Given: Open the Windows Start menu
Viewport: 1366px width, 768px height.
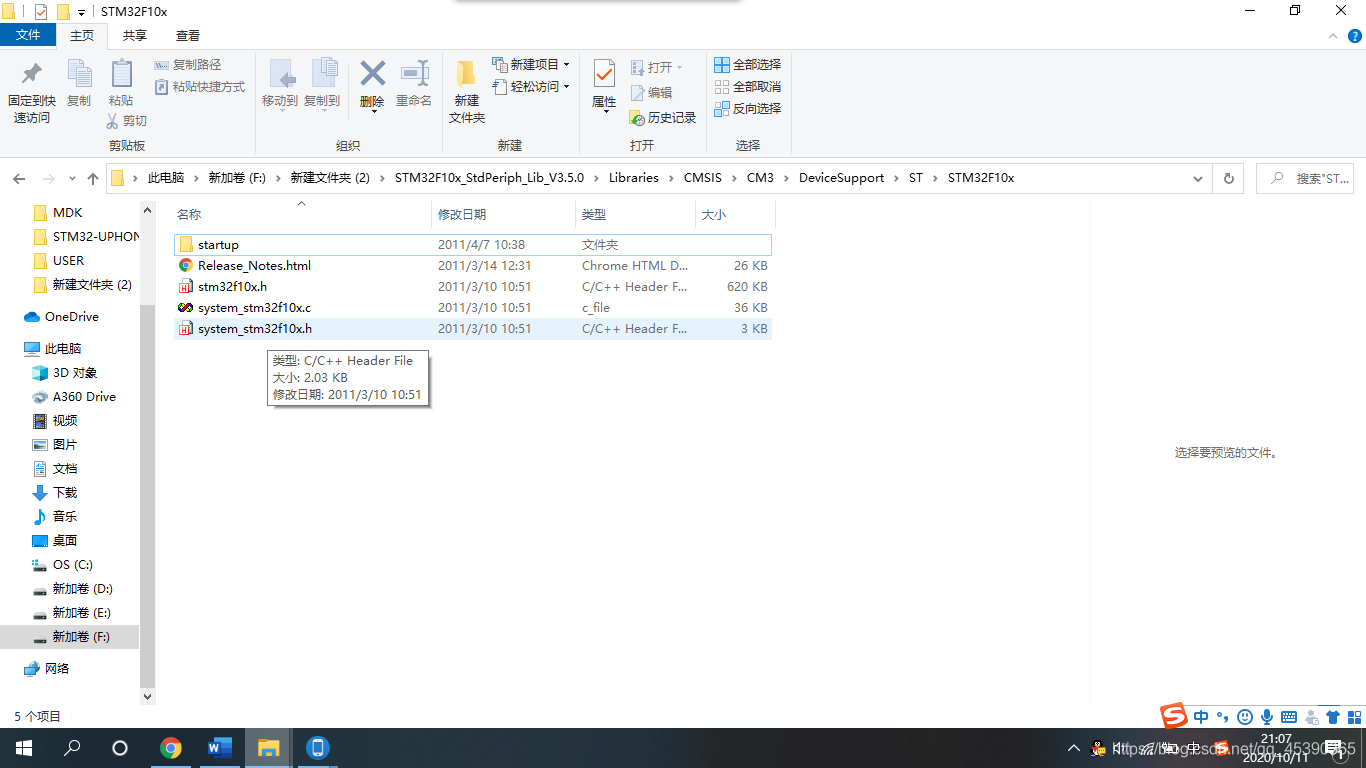Looking at the screenshot, I should 24,748.
